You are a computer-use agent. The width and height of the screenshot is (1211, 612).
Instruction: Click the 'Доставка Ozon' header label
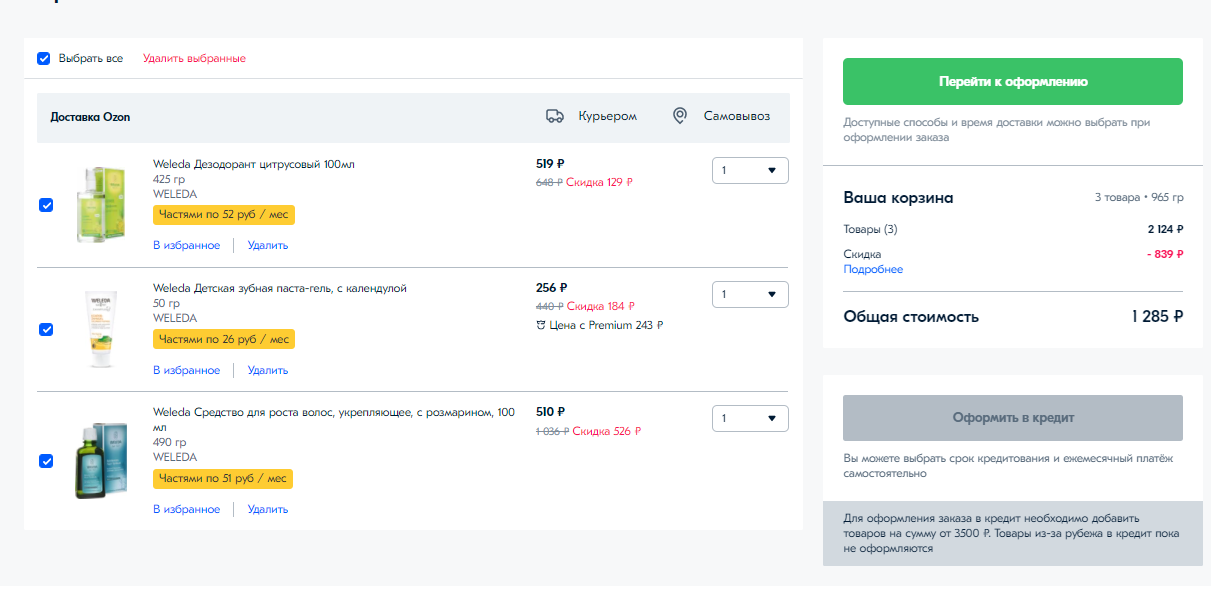(90, 117)
